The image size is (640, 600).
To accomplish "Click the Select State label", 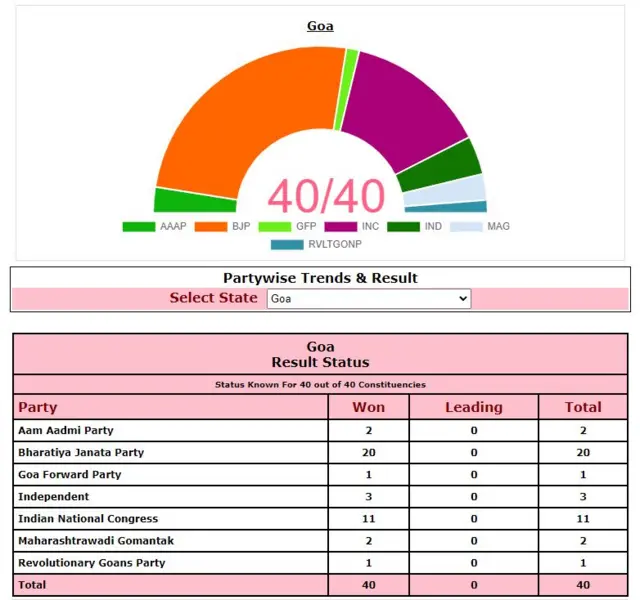I will [x=213, y=298].
